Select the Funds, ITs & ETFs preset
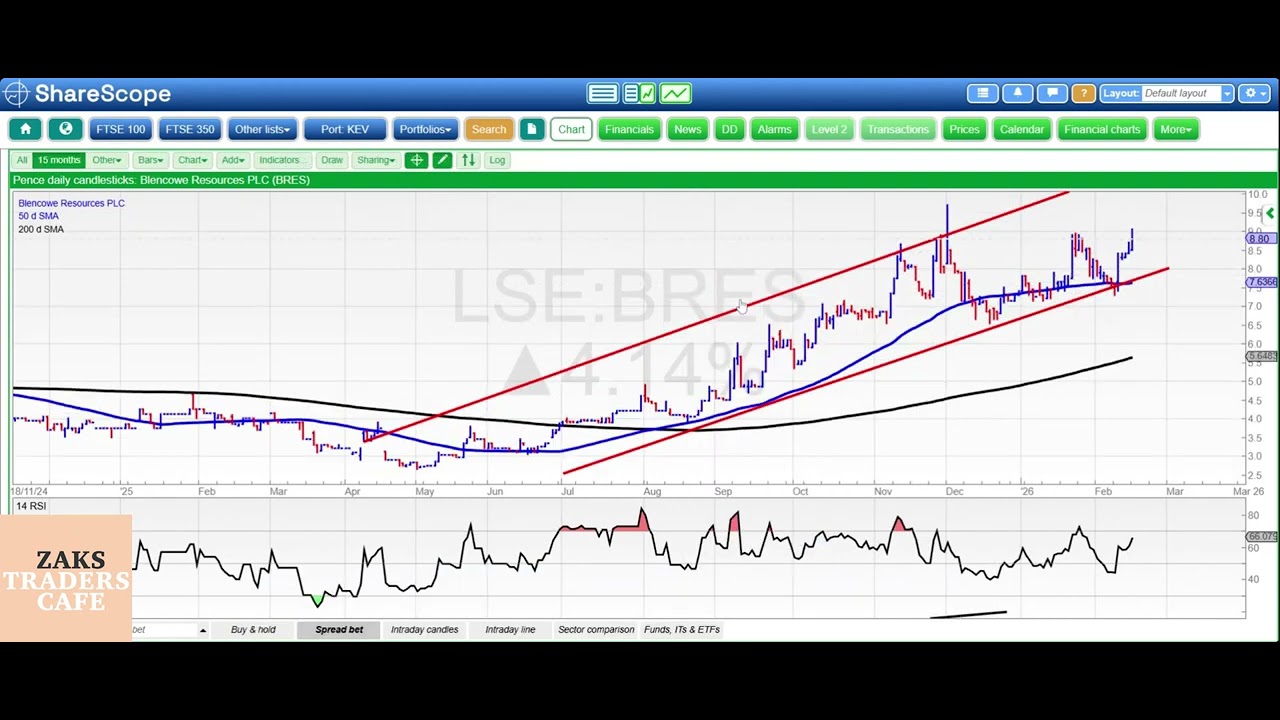The height and width of the screenshot is (720, 1280). coord(682,630)
